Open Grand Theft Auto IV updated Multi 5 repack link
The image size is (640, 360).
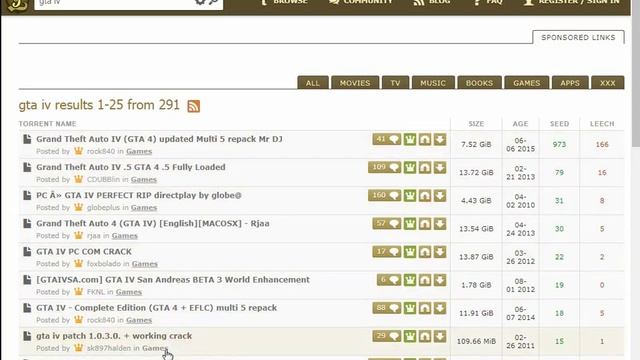[x=159, y=139]
